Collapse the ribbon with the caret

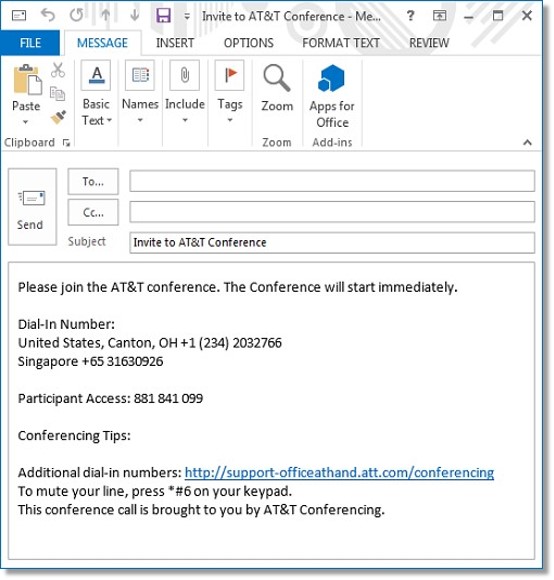(527, 142)
